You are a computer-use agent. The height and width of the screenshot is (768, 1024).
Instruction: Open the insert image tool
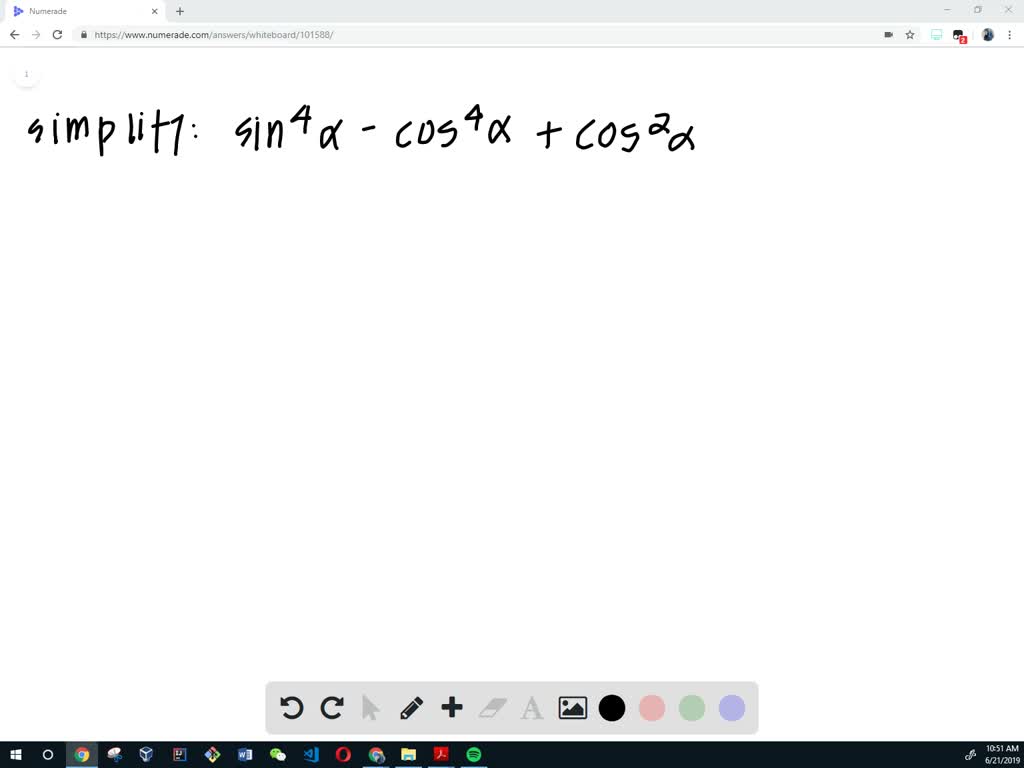point(572,708)
